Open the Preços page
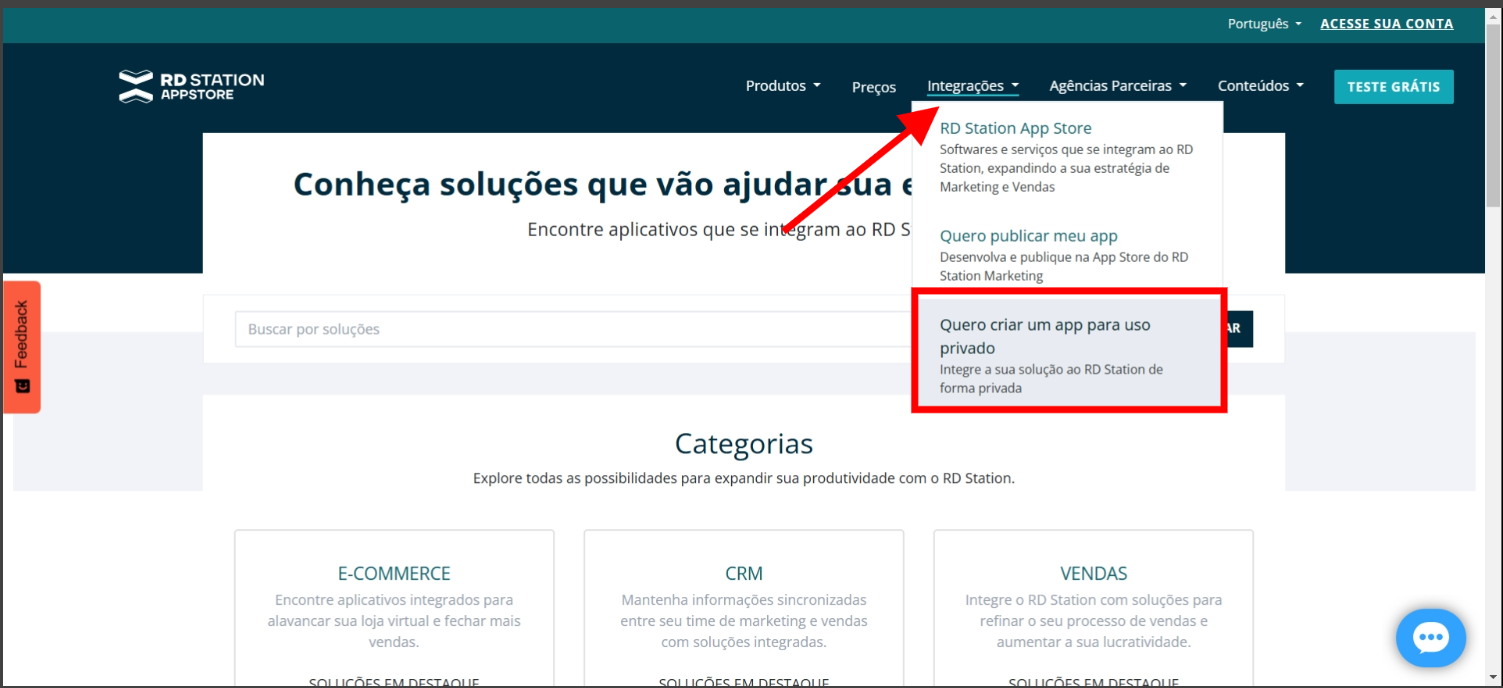Screen dimensions: 1503x688 [874, 87]
